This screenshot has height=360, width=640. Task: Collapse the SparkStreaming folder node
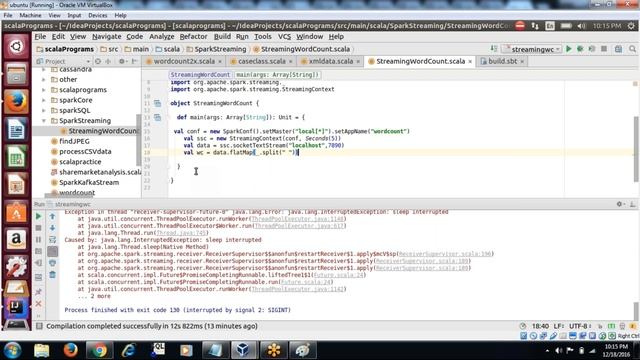[x=44, y=121]
